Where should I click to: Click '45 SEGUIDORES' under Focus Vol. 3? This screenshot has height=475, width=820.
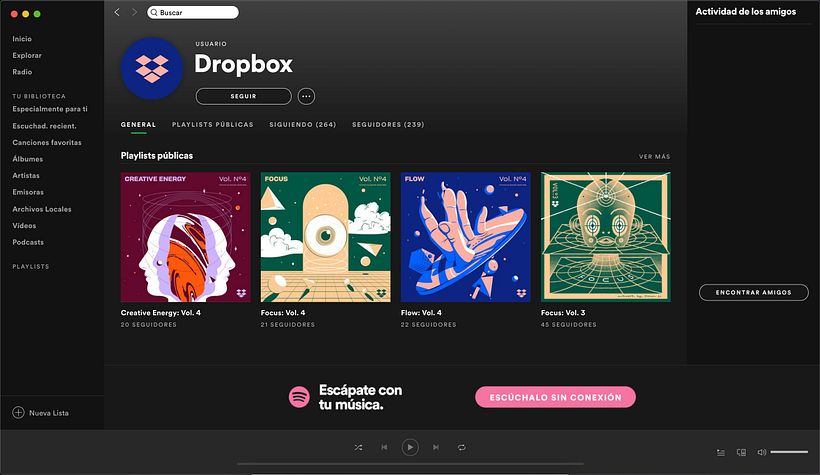coord(568,325)
